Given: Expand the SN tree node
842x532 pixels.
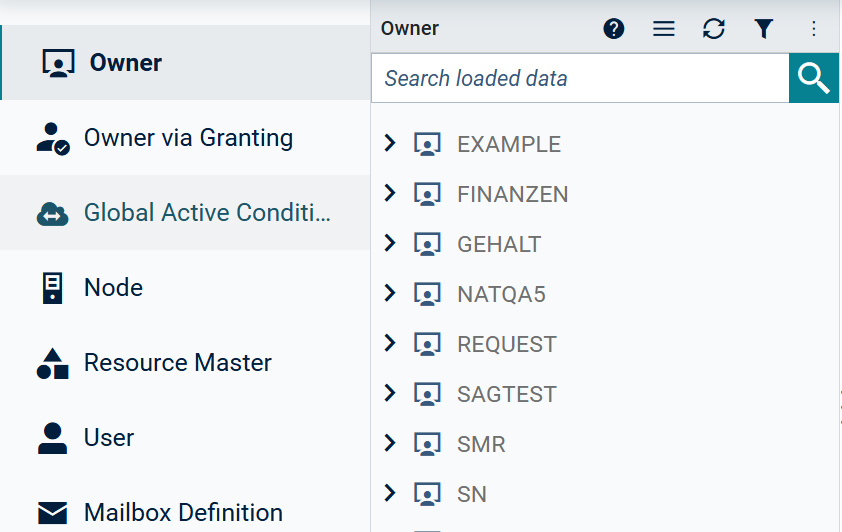Looking at the screenshot, I should [390, 492].
